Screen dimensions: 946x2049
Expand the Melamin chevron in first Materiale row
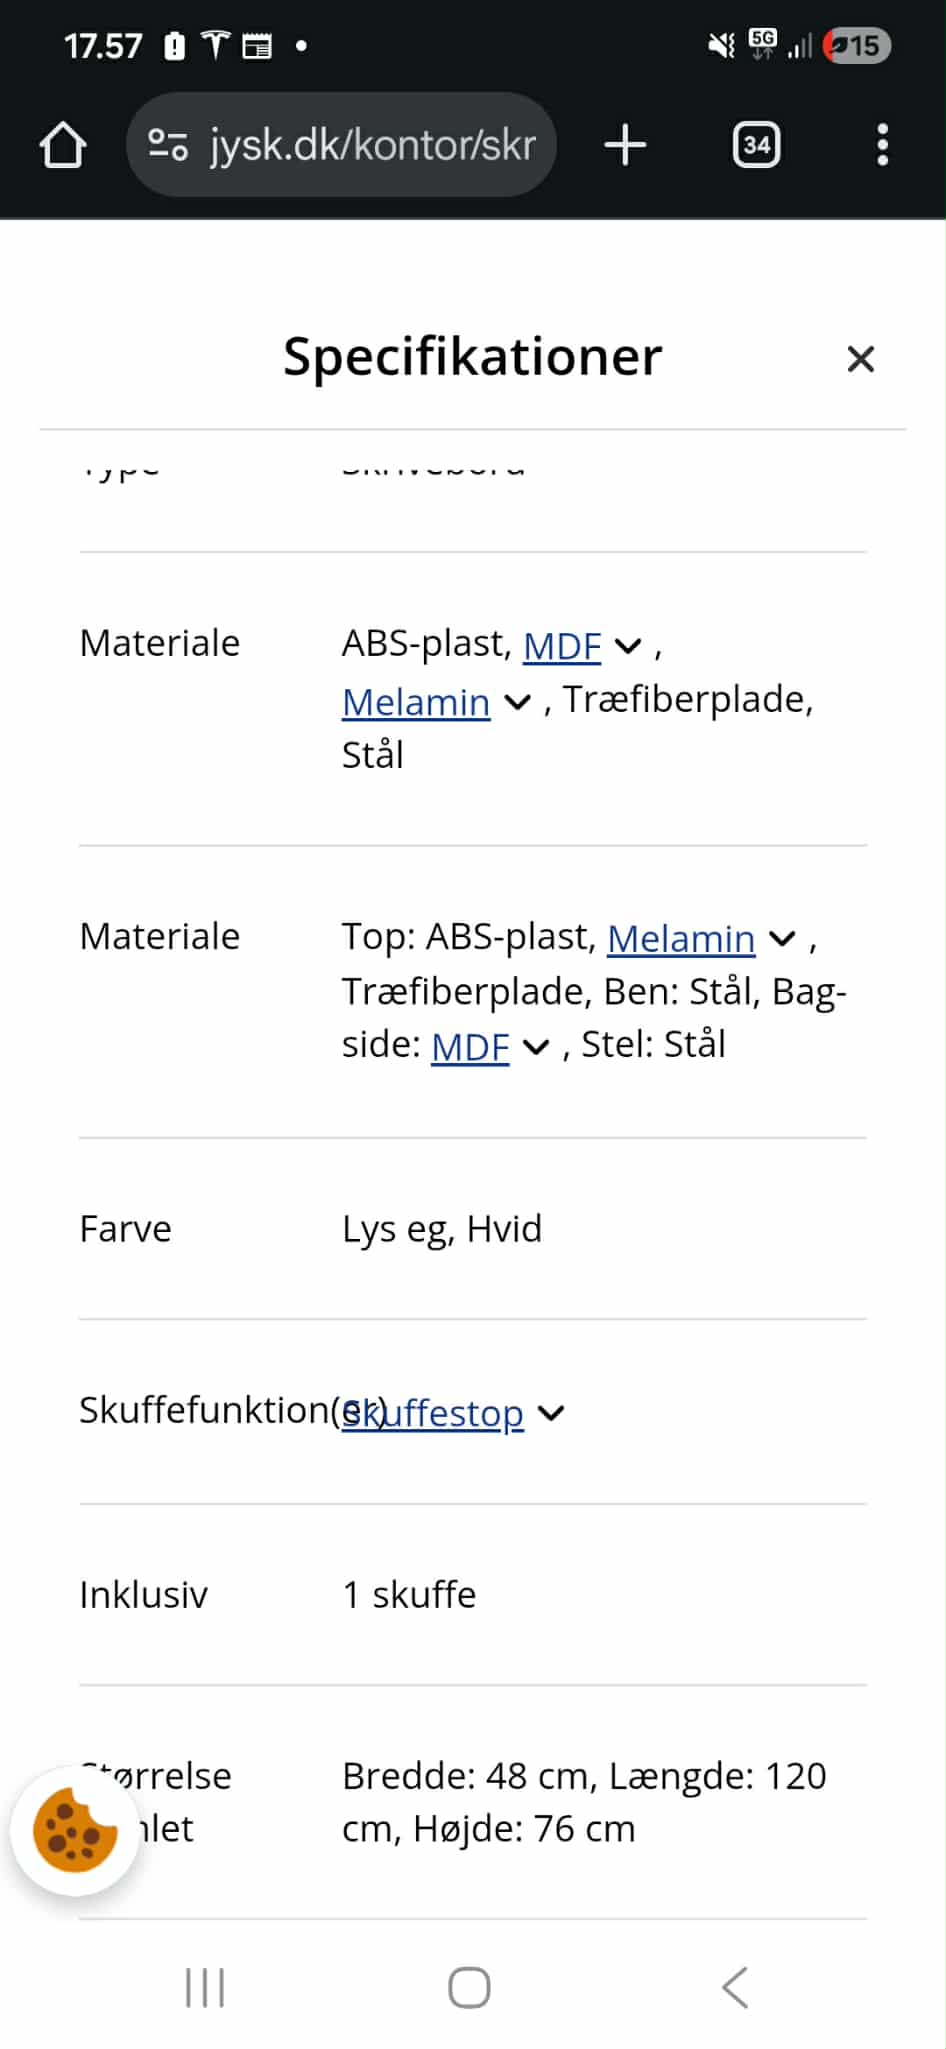(x=518, y=703)
